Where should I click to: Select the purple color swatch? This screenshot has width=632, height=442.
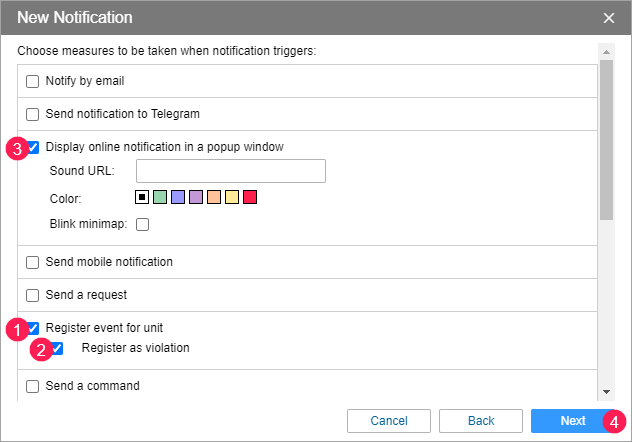point(196,198)
